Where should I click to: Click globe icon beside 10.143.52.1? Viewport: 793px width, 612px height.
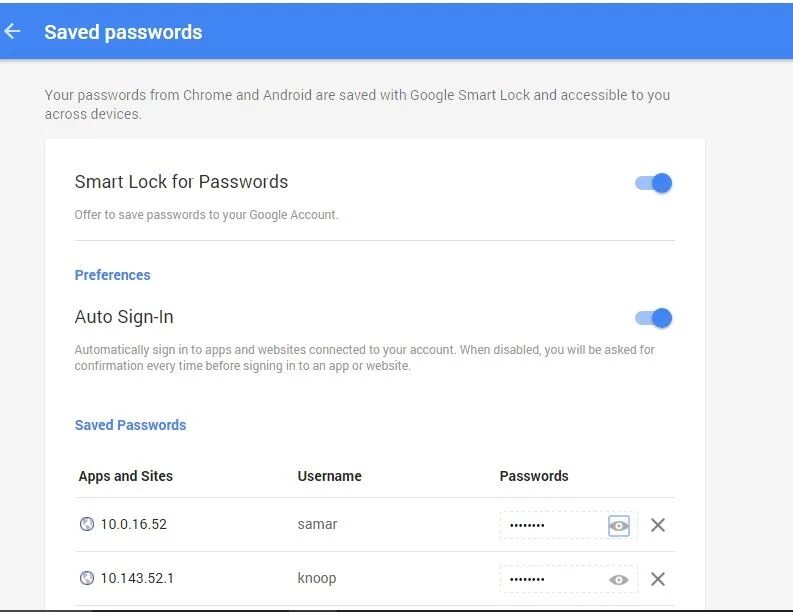click(x=87, y=578)
